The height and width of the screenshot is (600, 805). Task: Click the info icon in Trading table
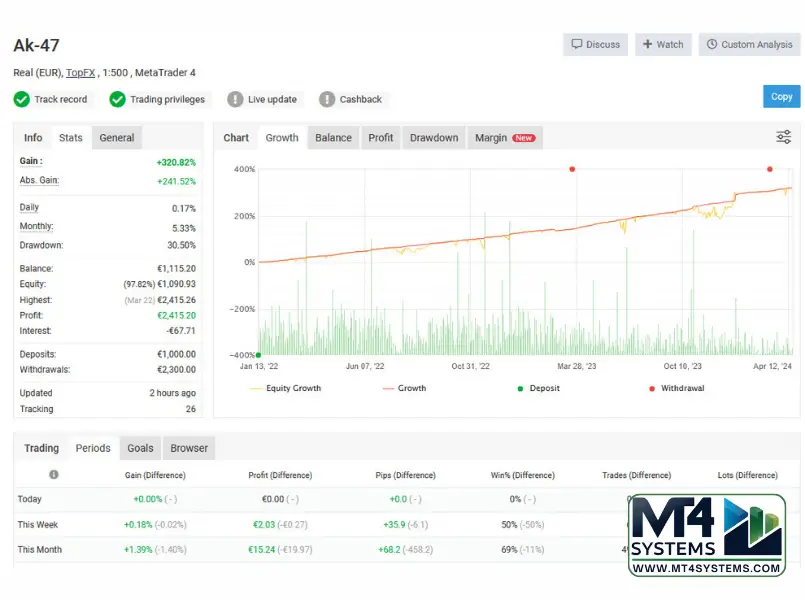[54, 475]
